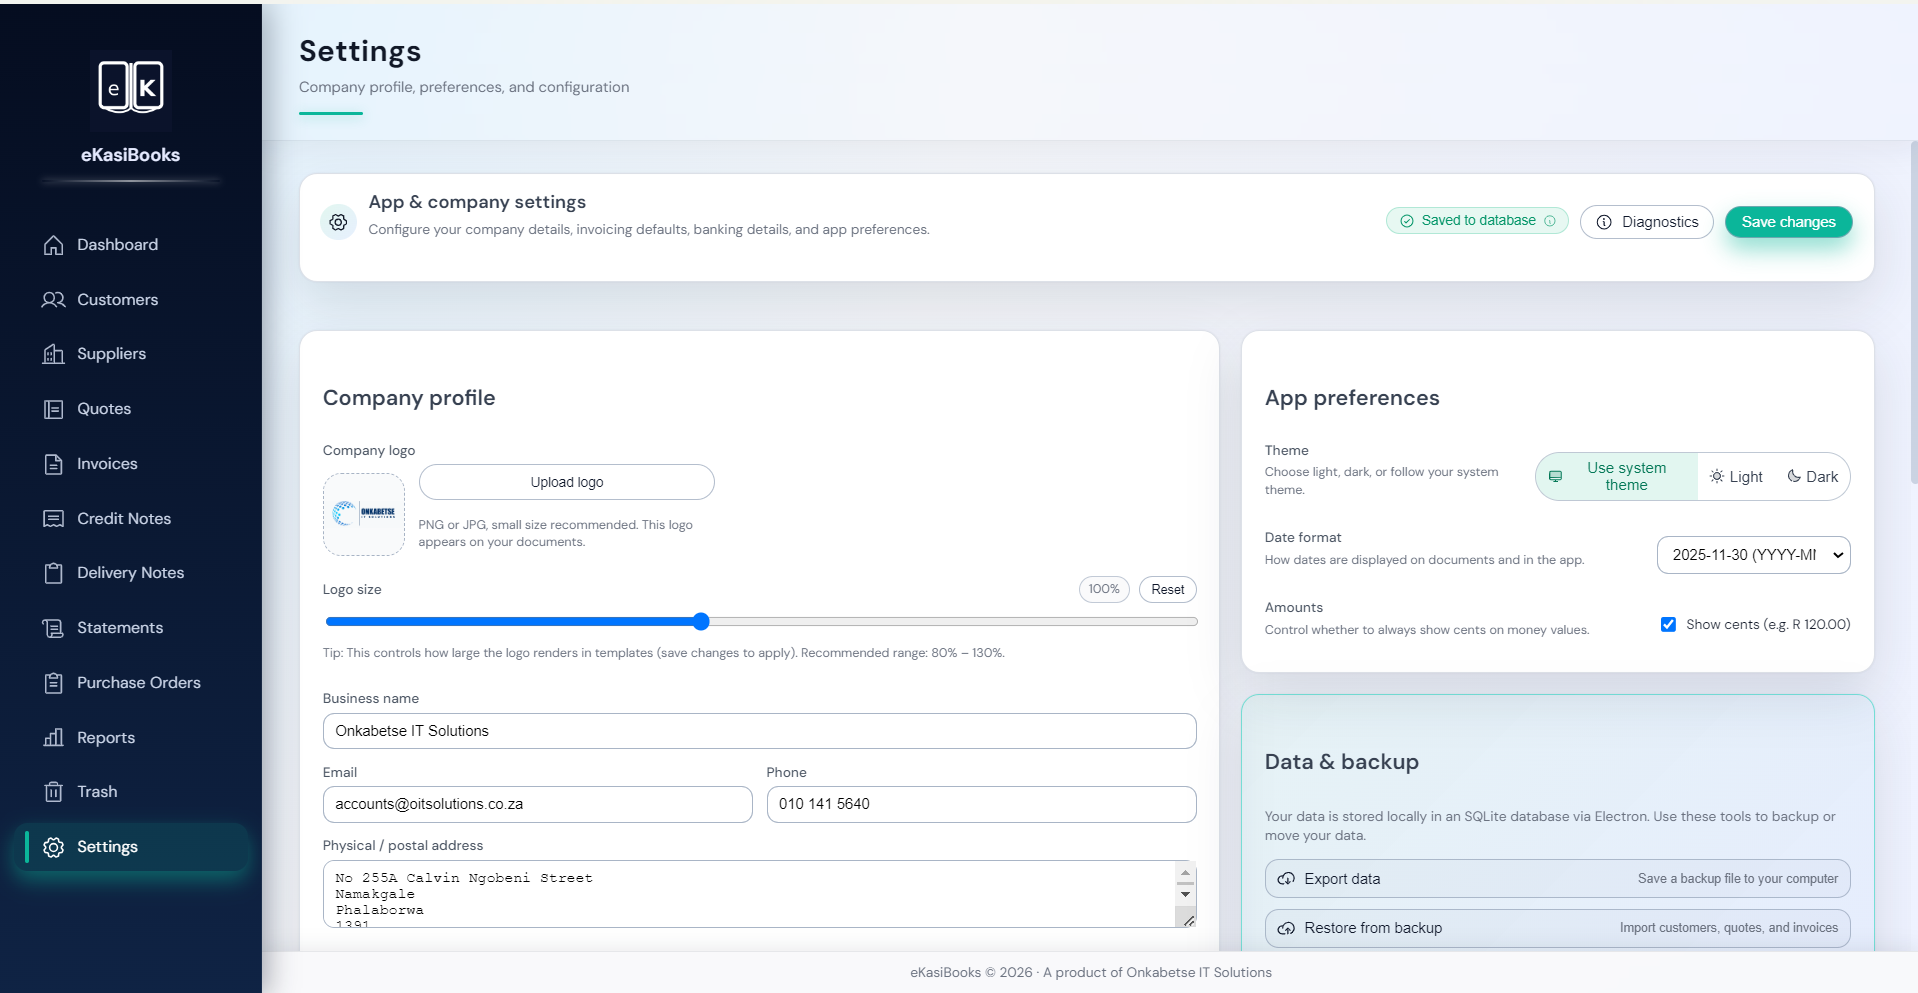1918x993 pixels.
Task: Select the Quotes icon in the sidebar
Action: click(x=54, y=408)
